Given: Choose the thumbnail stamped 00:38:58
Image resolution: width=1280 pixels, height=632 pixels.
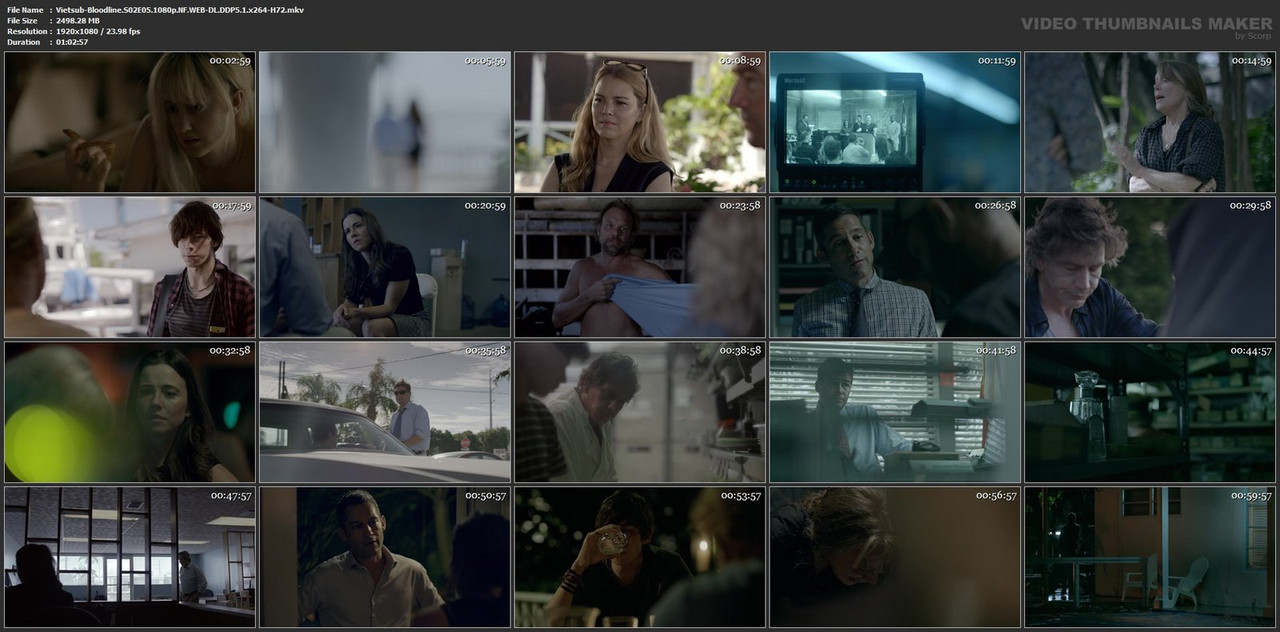Looking at the screenshot, I should [x=640, y=412].
